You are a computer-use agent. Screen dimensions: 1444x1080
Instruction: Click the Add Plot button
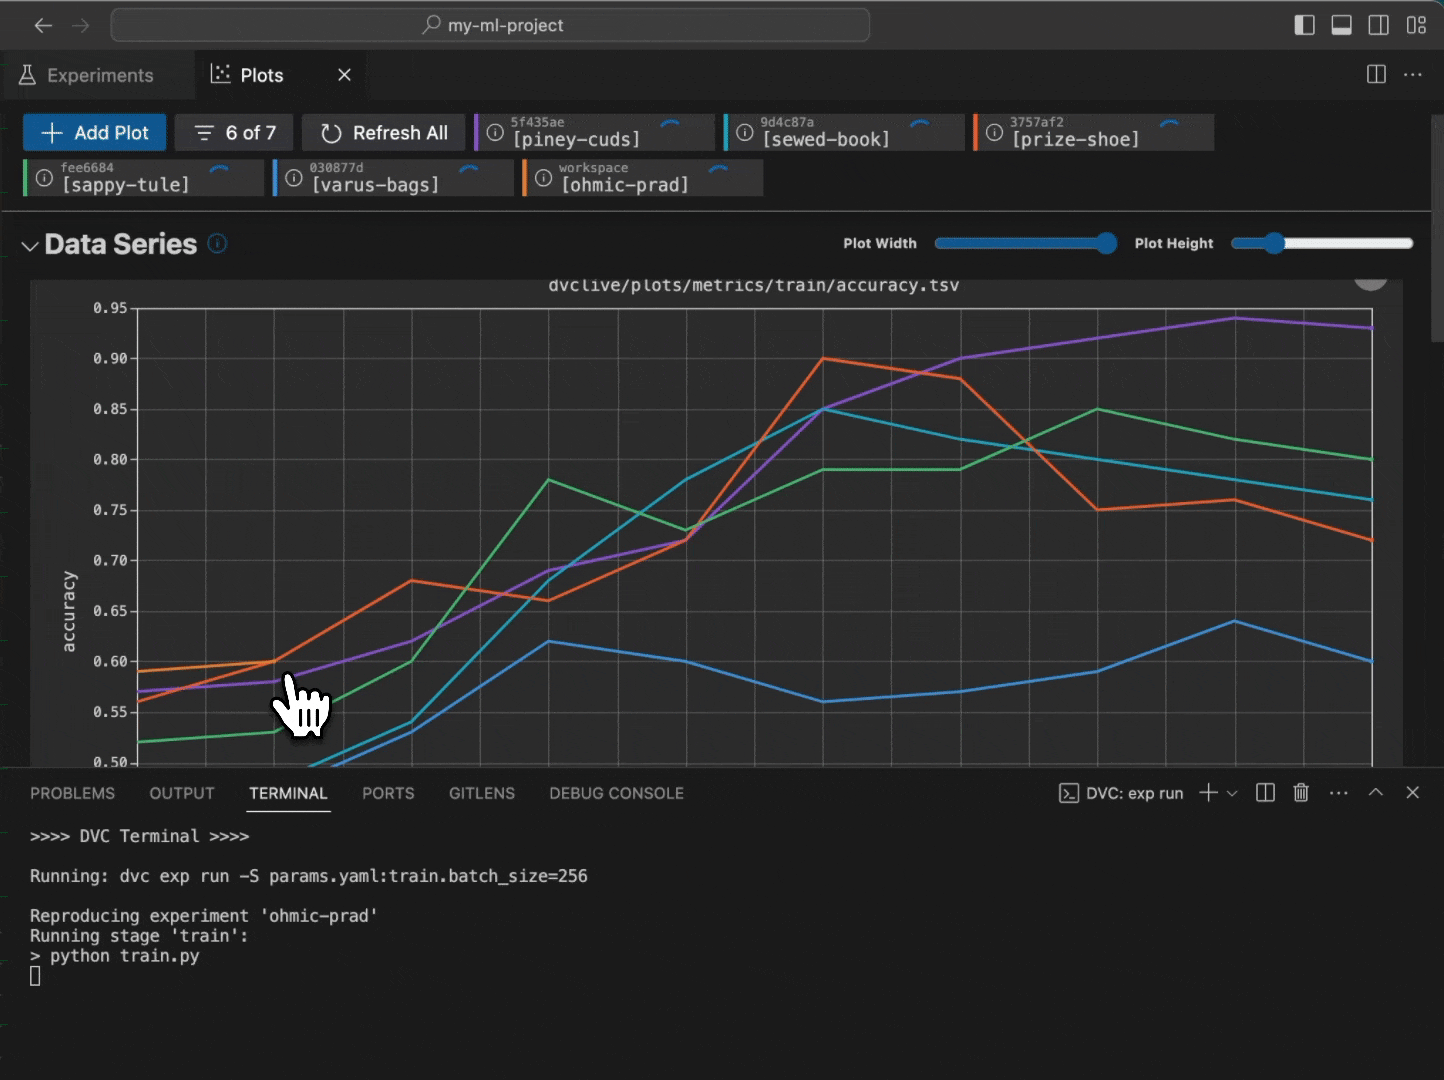(93, 132)
